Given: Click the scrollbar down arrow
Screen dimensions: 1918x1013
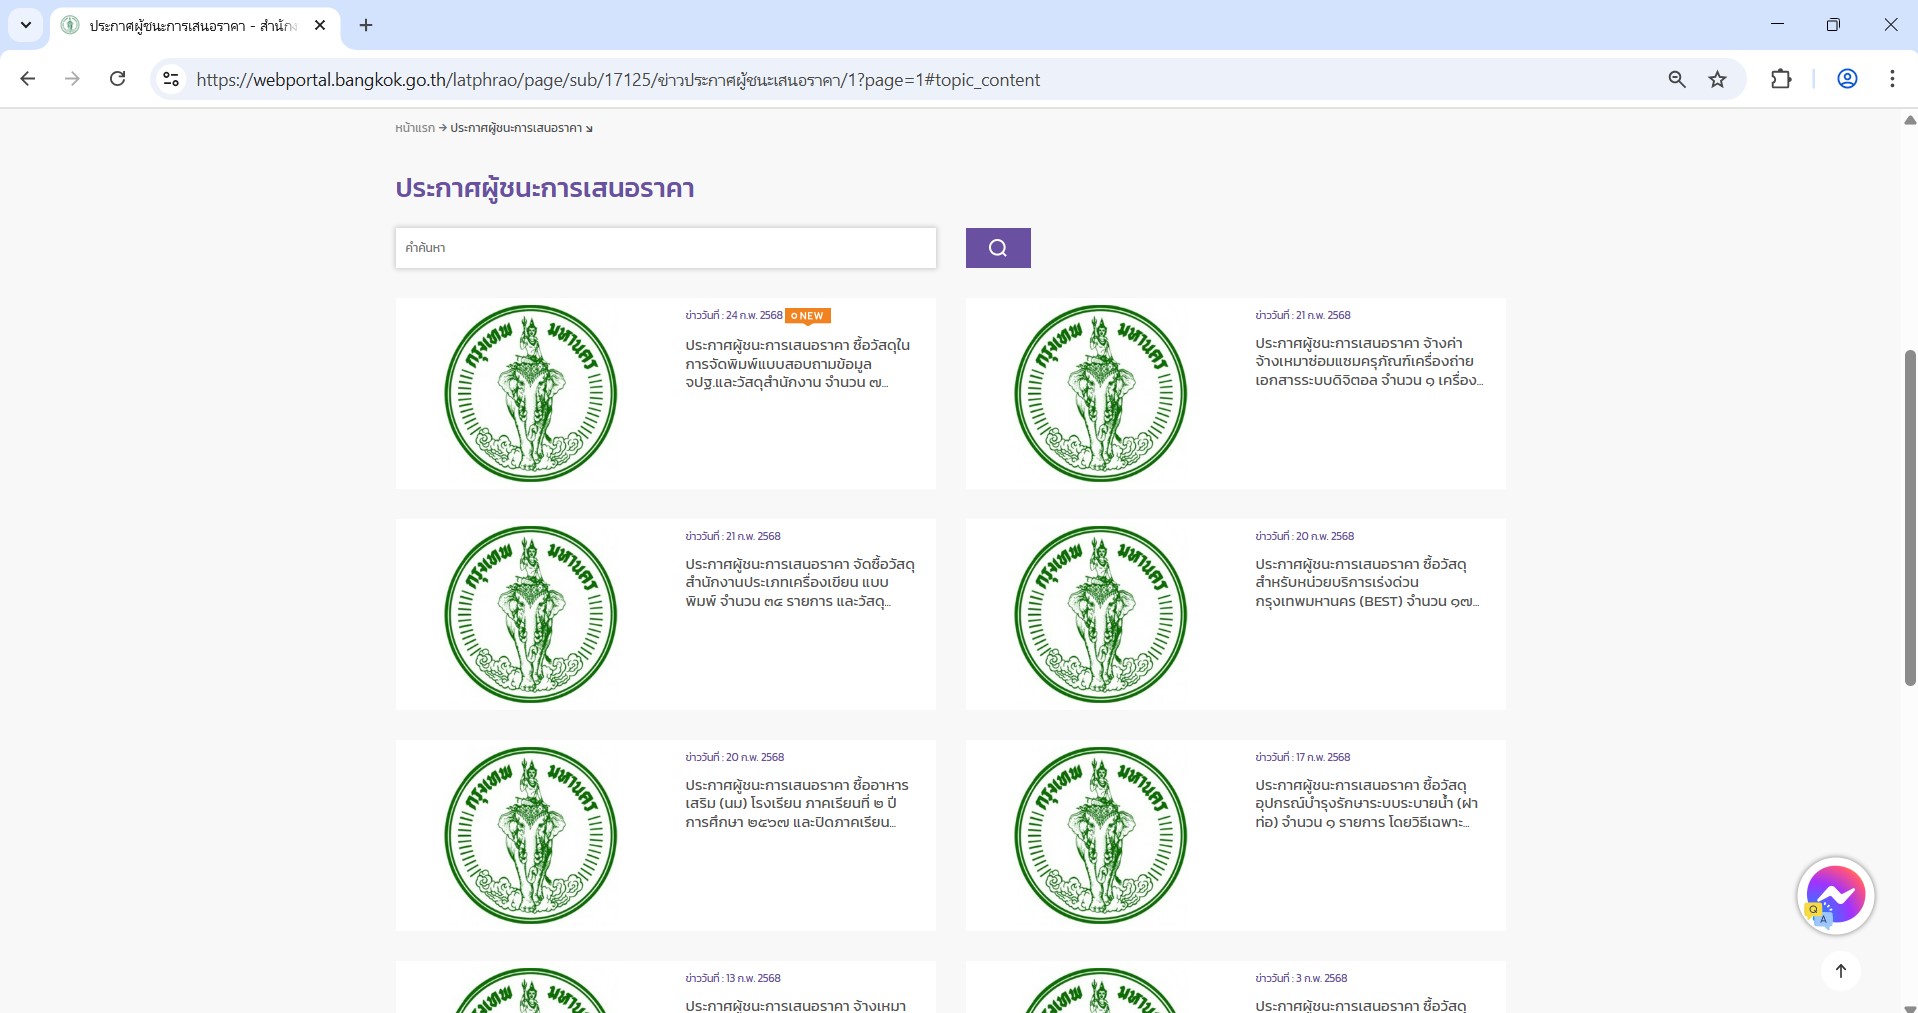Looking at the screenshot, I should [x=1909, y=1007].
